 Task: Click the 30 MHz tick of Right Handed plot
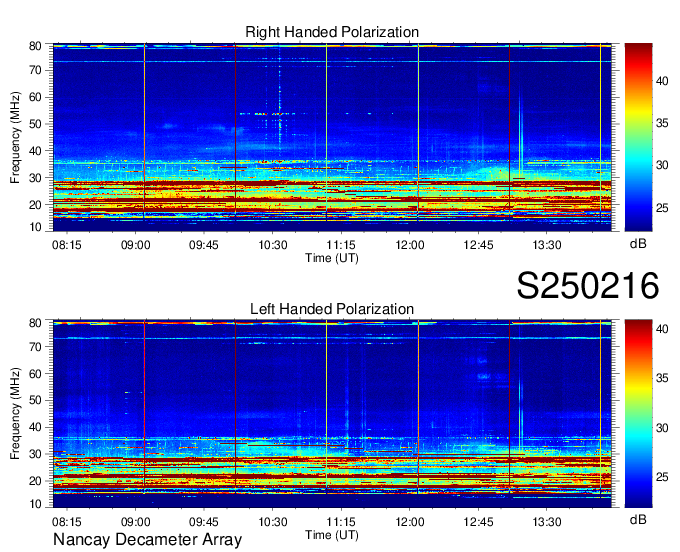35,178
